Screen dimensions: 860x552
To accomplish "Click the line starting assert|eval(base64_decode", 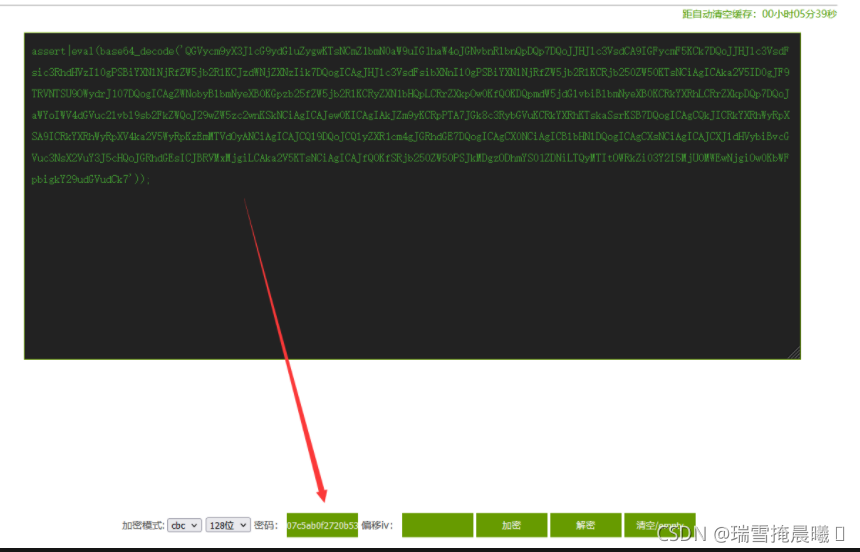I will point(410,51).
